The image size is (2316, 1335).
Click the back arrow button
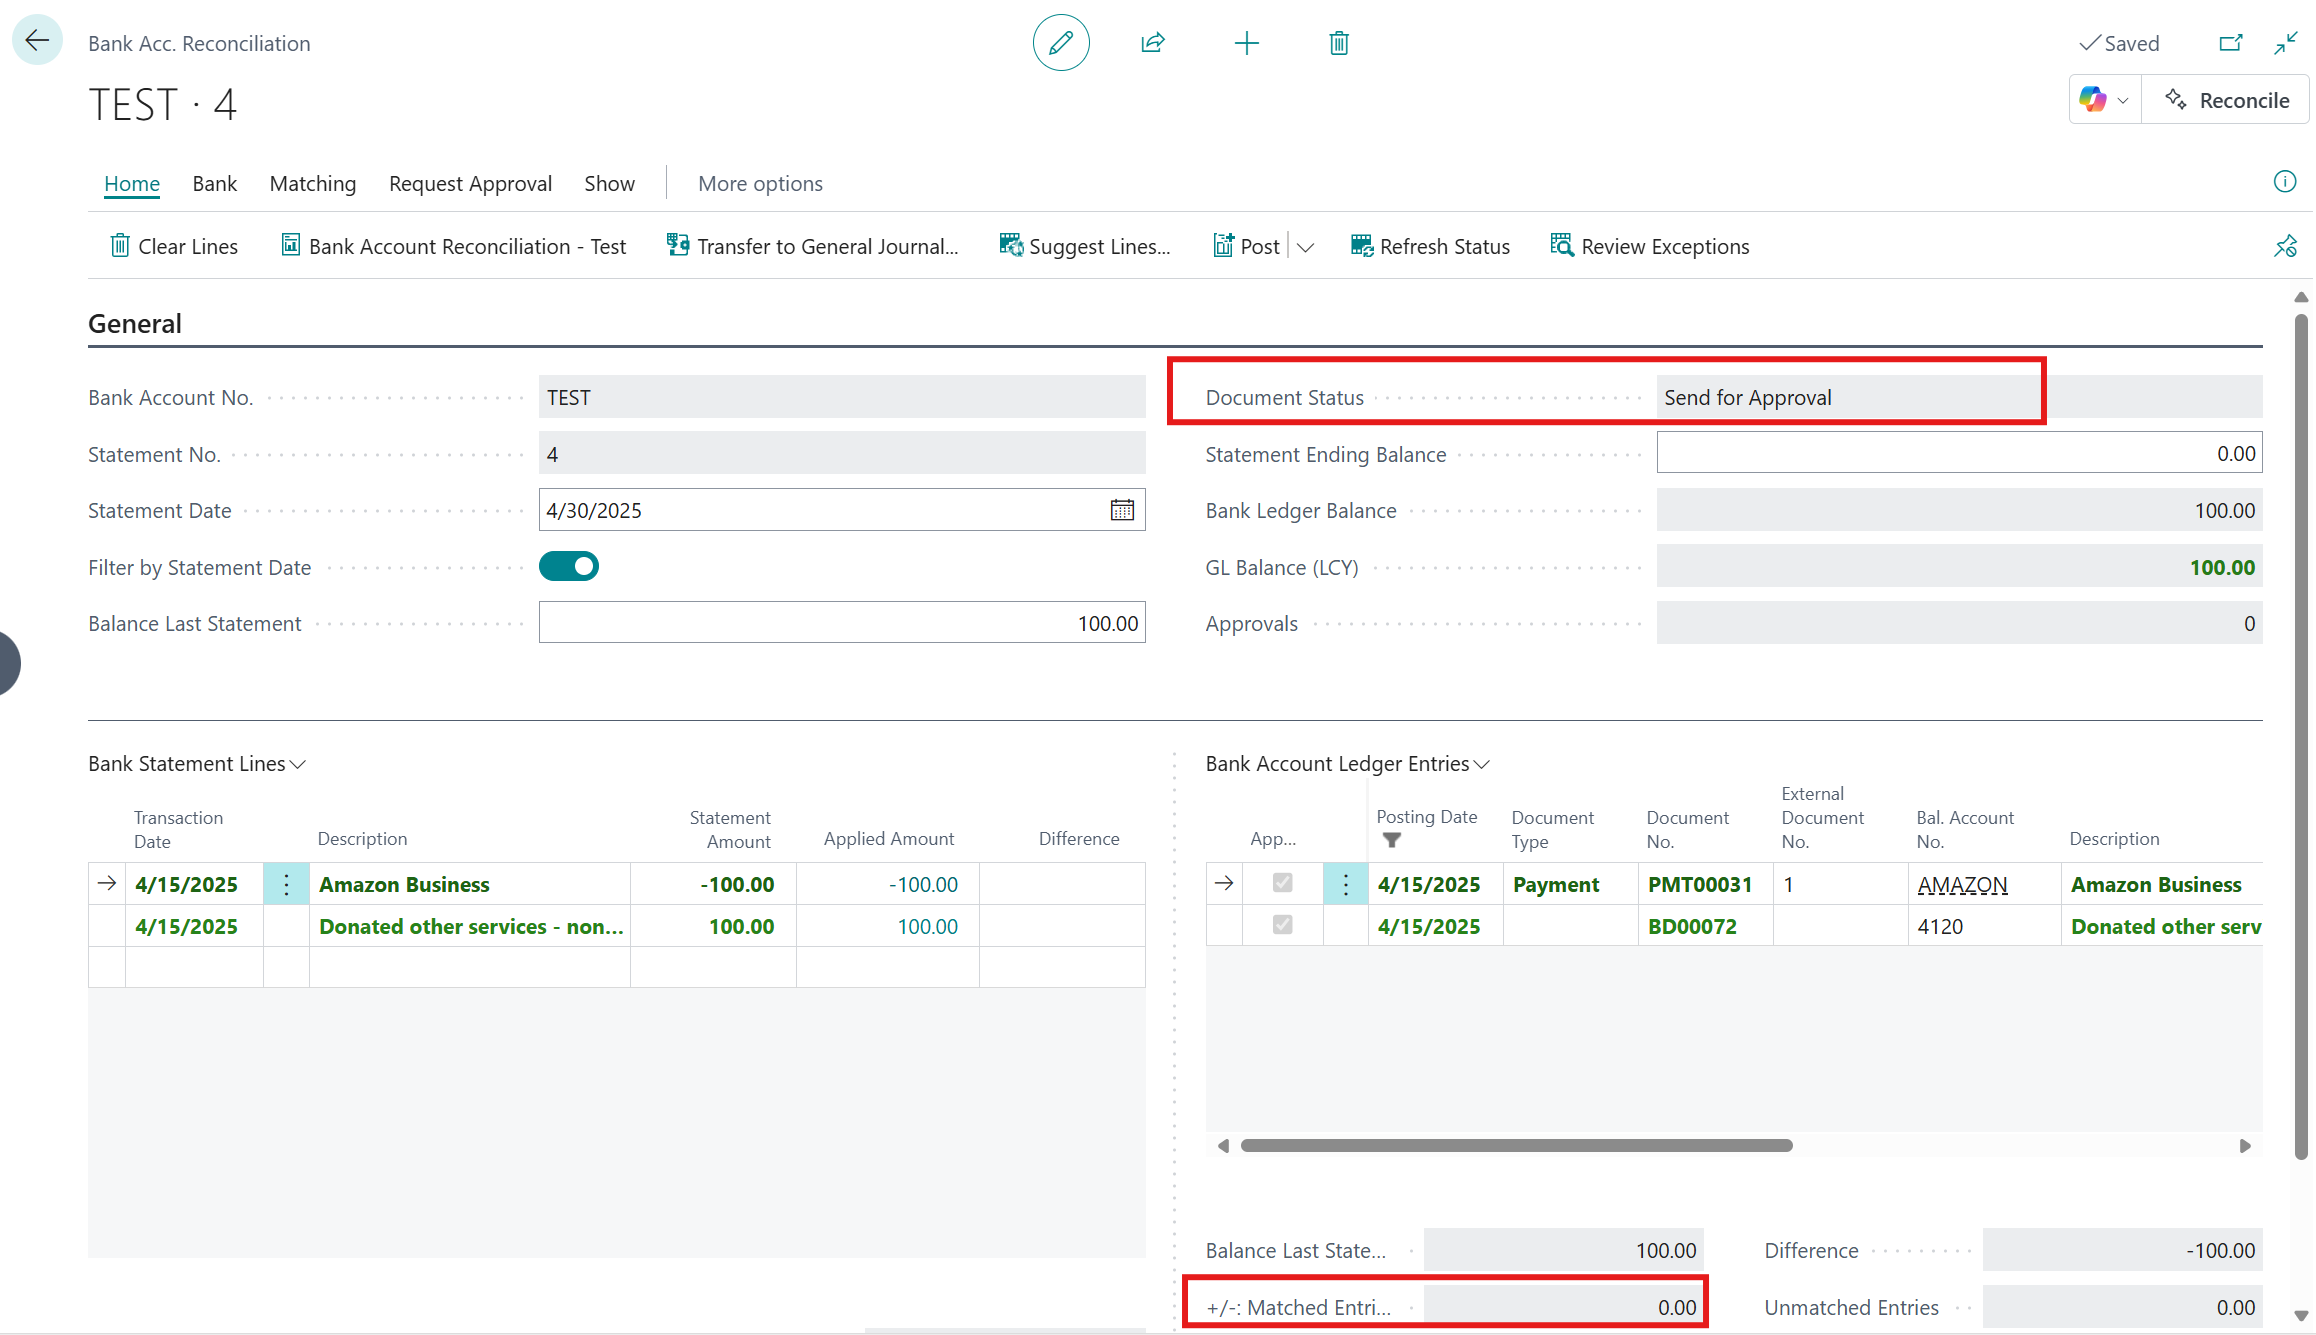click(38, 41)
